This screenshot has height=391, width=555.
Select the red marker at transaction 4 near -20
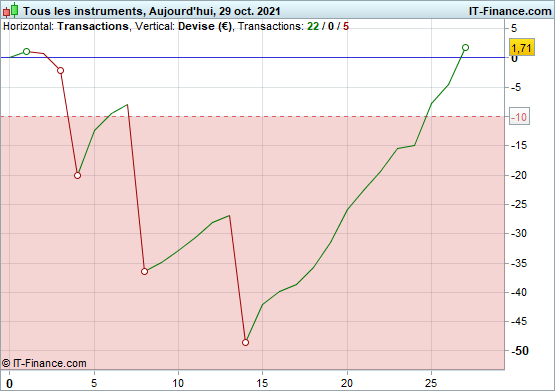point(78,176)
